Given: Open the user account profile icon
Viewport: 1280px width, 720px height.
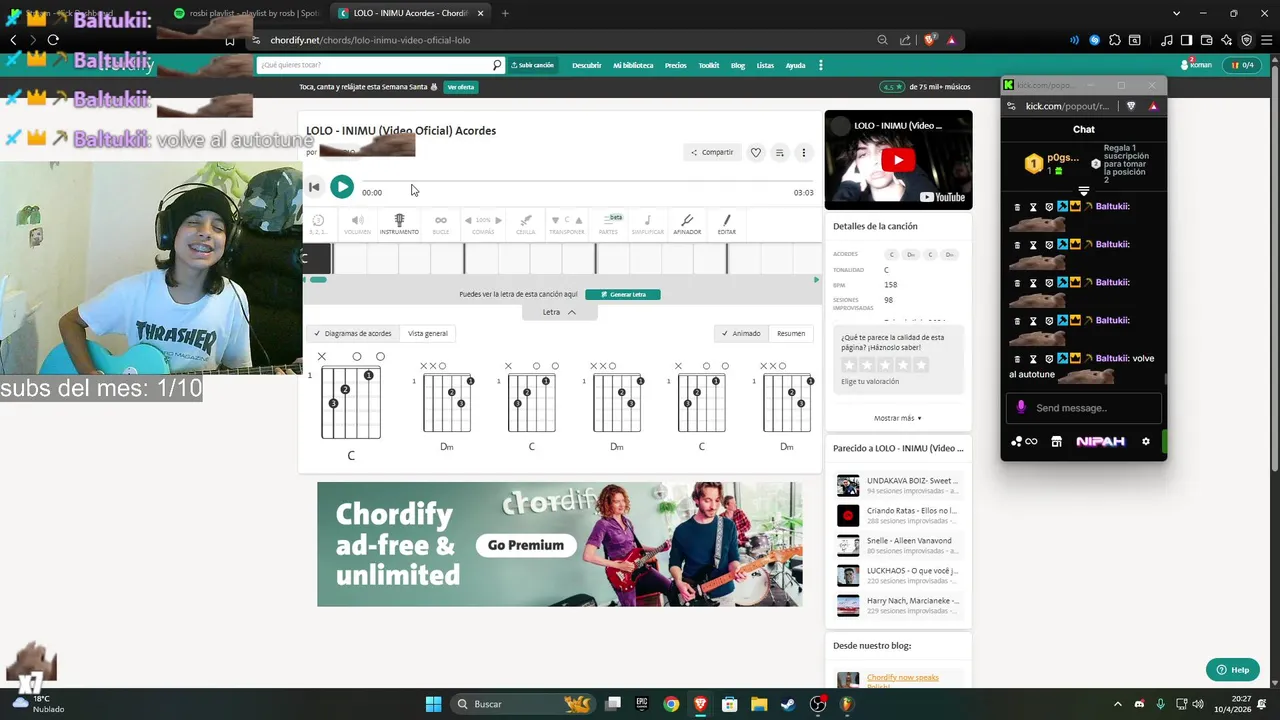Looking at the screenshot, I should point(1197,64).
